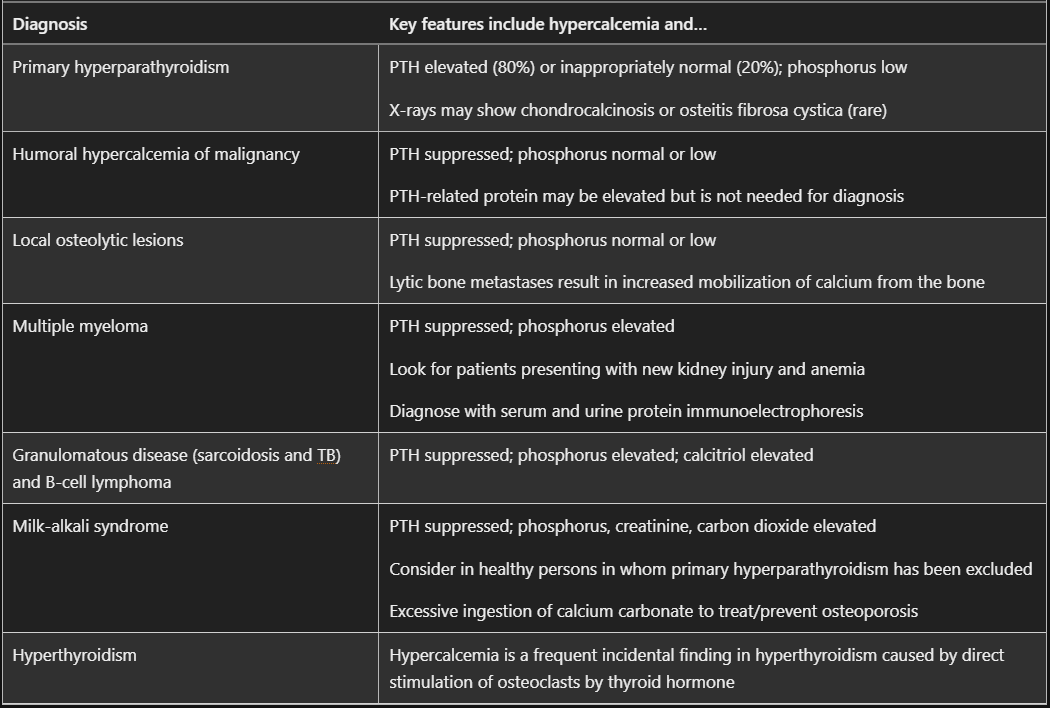This screenshot has width=1050, height=708.
Task: Click the protein immunoelectrophoresis line
Action: click(625, 411)
